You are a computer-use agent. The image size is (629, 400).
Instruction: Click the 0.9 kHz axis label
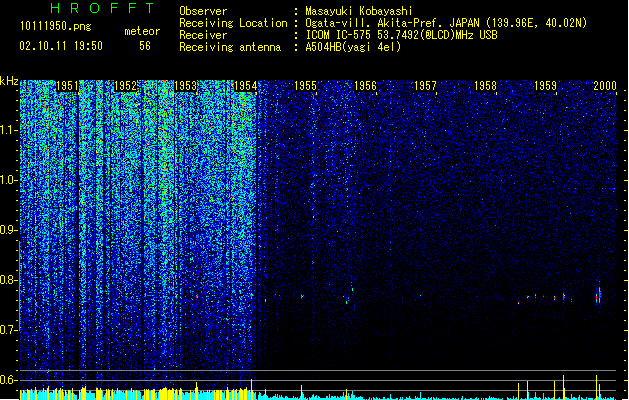coord(9,230)
